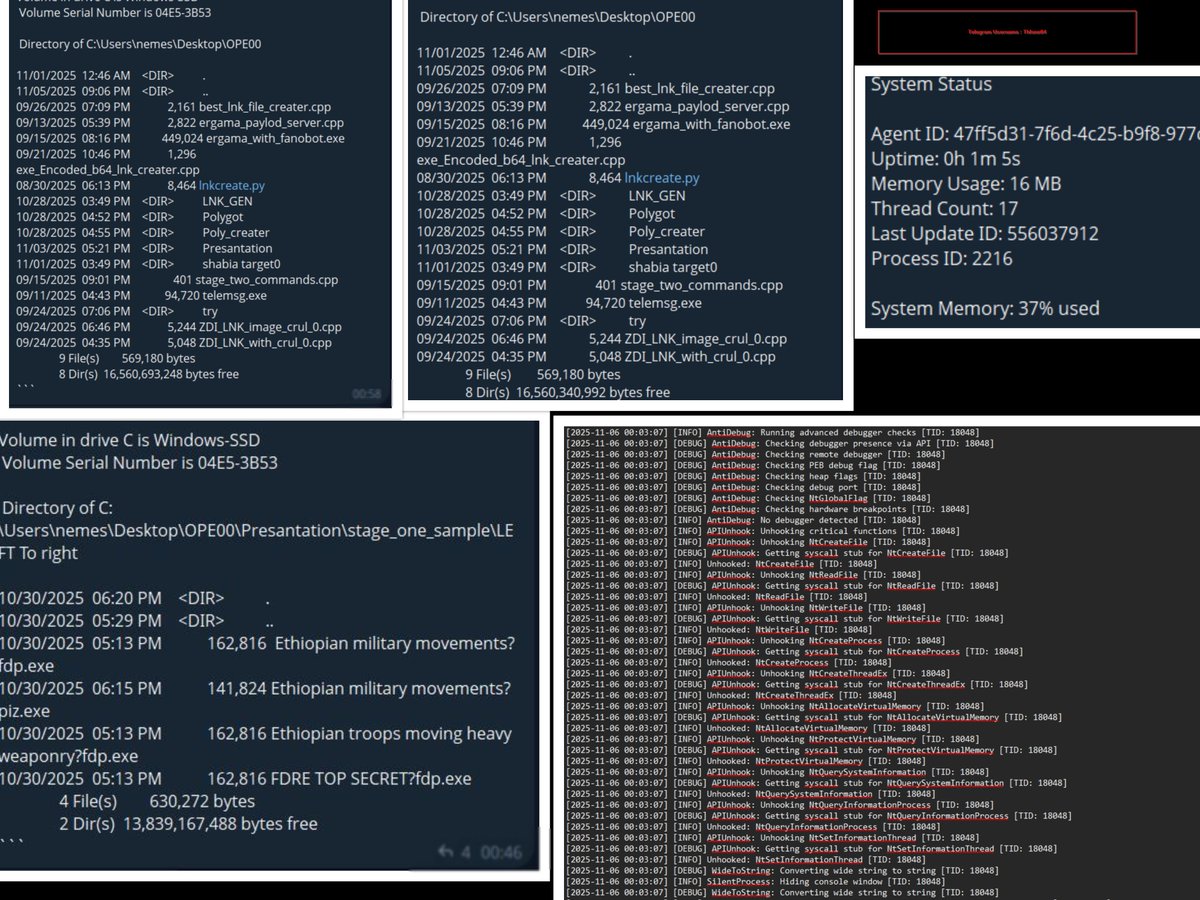Select best_lnk_file_creater.cpp in message stamped 00:58

point(265,106)
